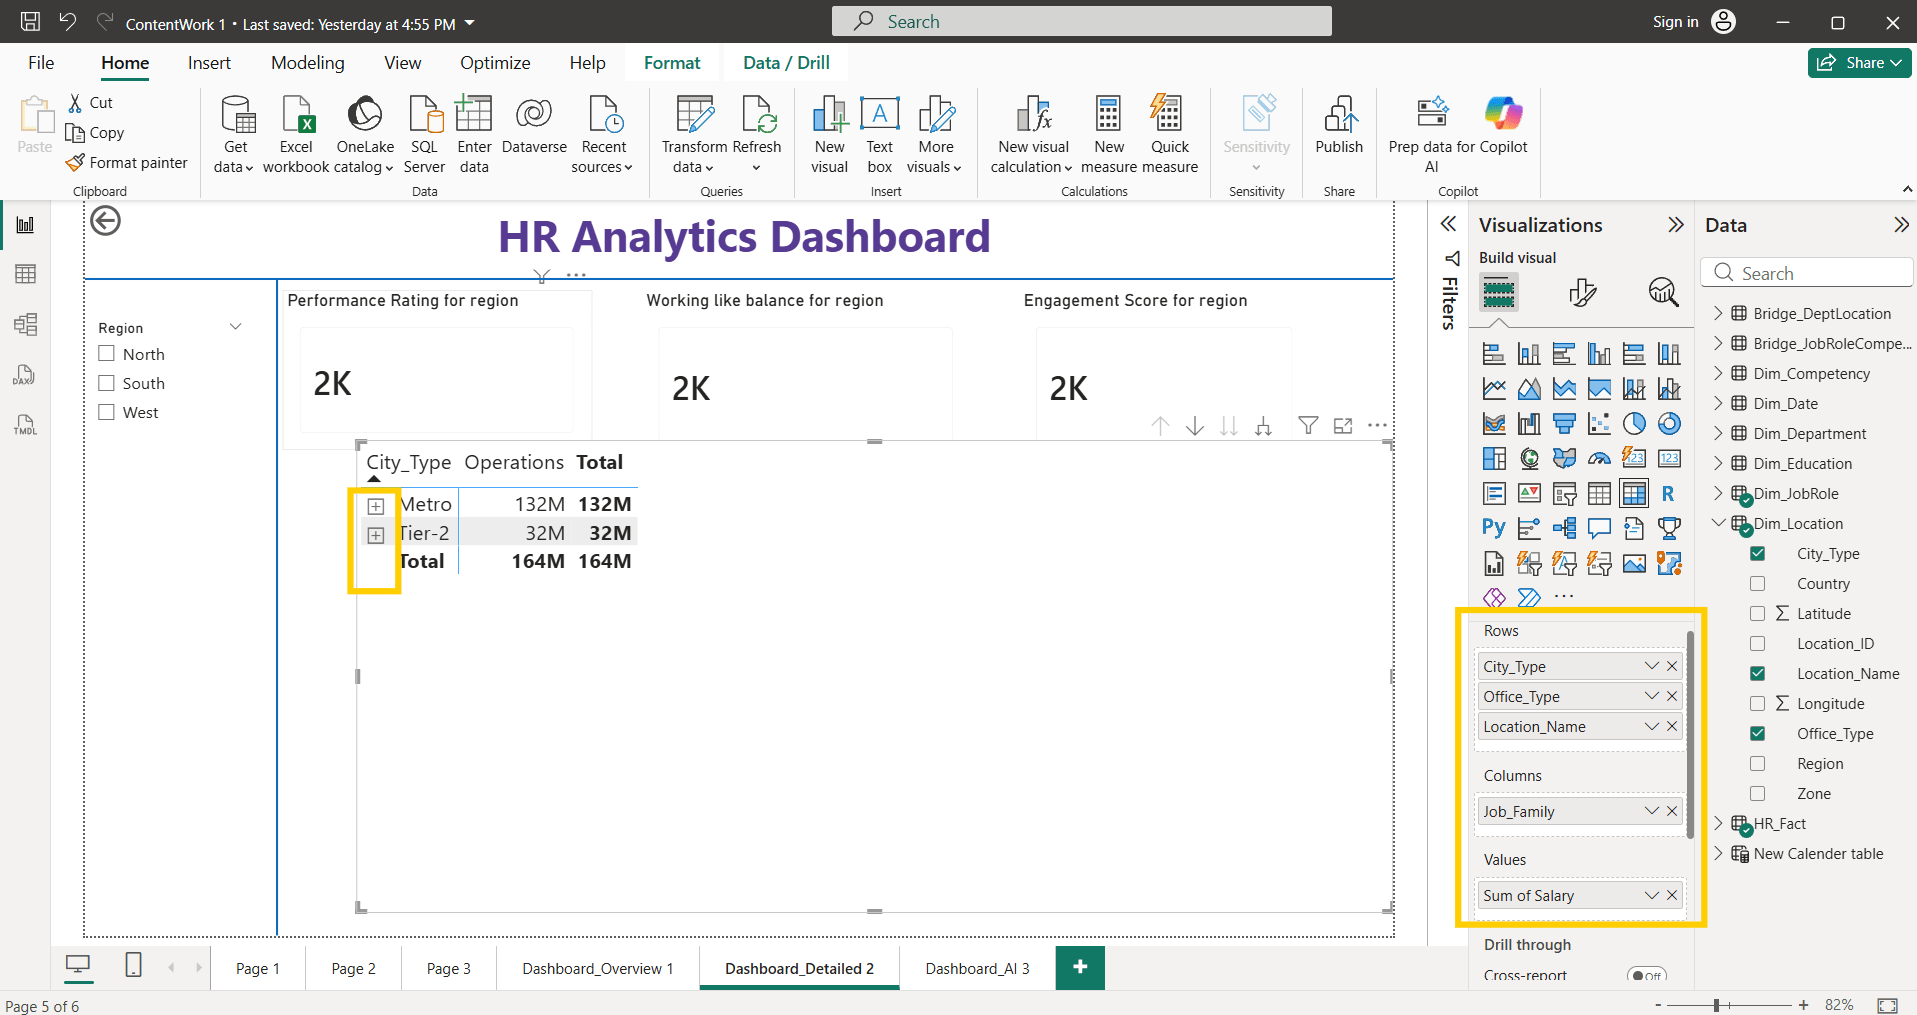This screenshot has width=1917, height=1015.
Task: Open the Quick measure tool
Action: tap(1169, 135)
